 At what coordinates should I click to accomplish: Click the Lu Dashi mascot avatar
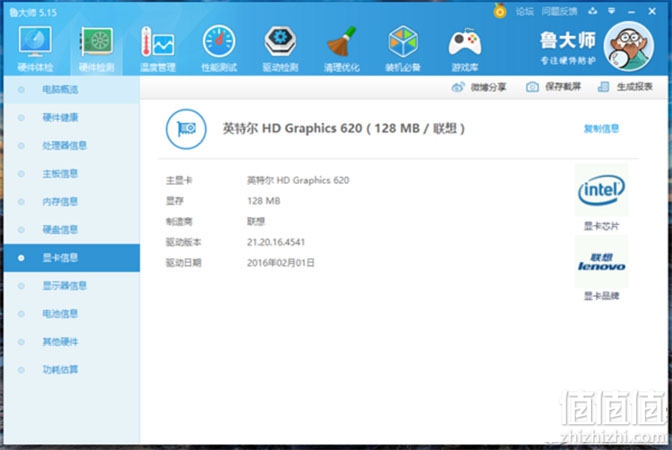(629, 46)
